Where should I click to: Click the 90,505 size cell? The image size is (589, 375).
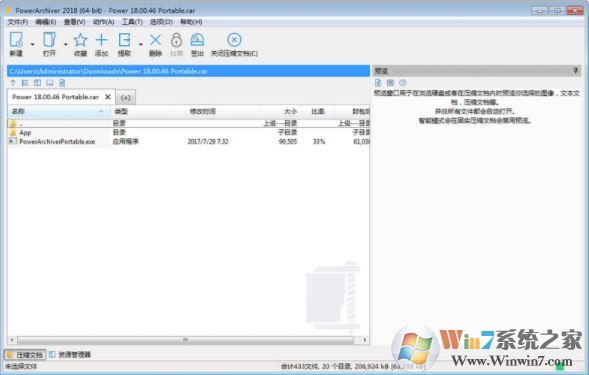tap(288, 142)
